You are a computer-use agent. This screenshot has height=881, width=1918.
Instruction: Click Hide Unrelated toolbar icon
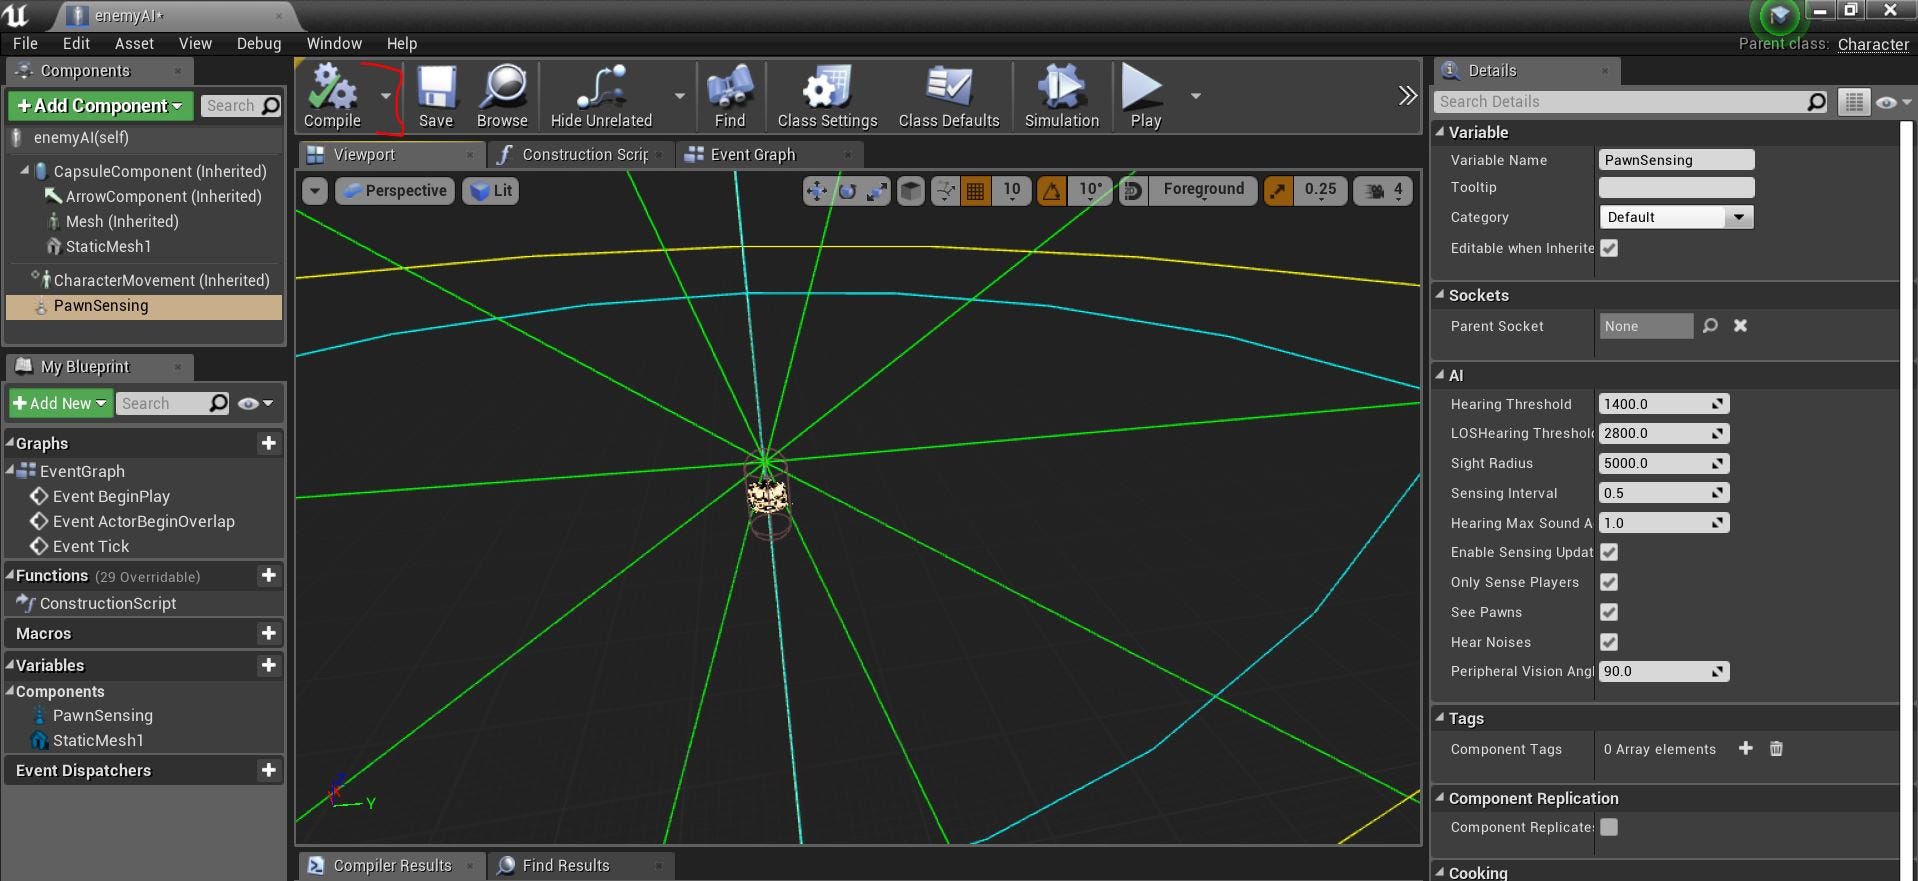click(x=601, y=96)
